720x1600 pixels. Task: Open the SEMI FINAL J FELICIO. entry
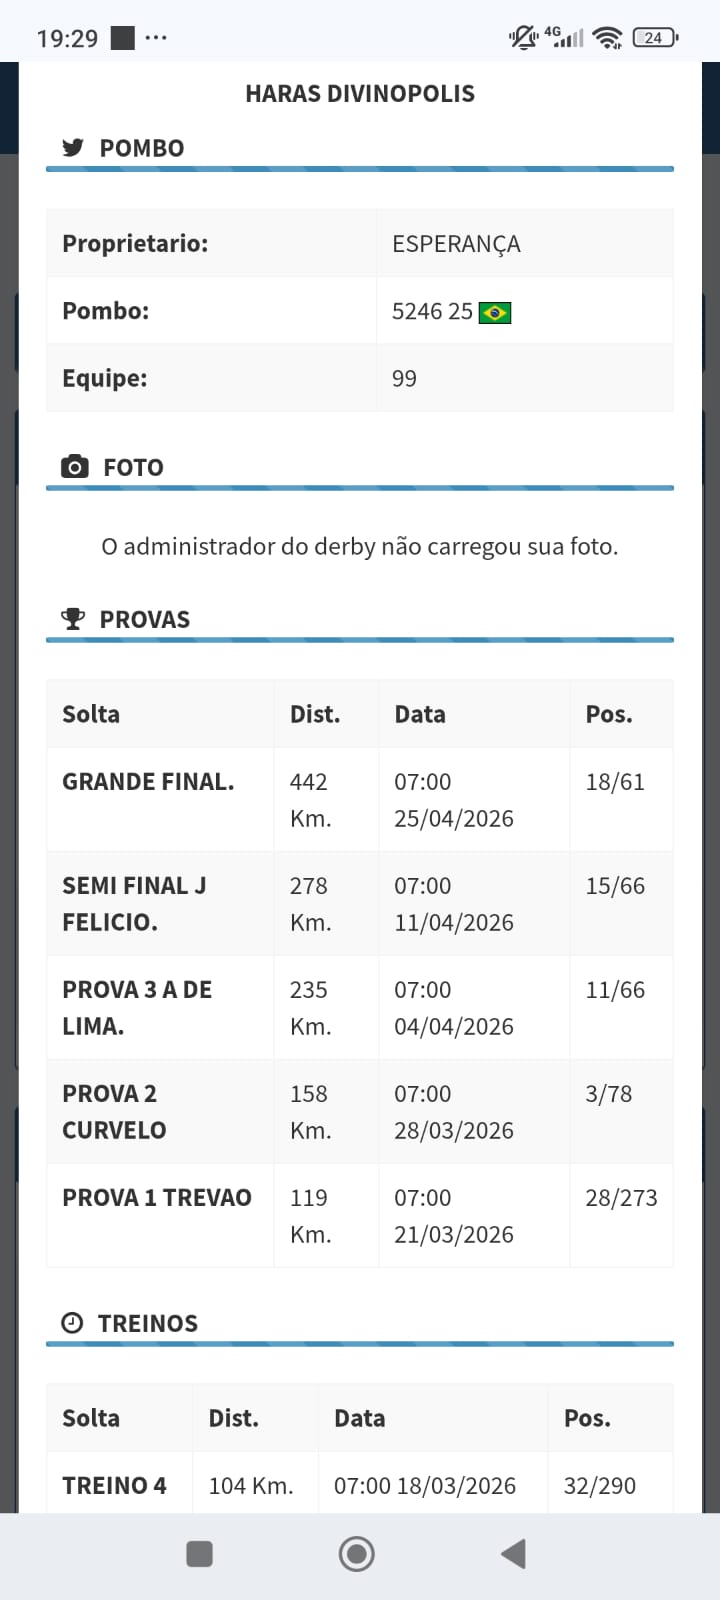[x=360, y=904]
